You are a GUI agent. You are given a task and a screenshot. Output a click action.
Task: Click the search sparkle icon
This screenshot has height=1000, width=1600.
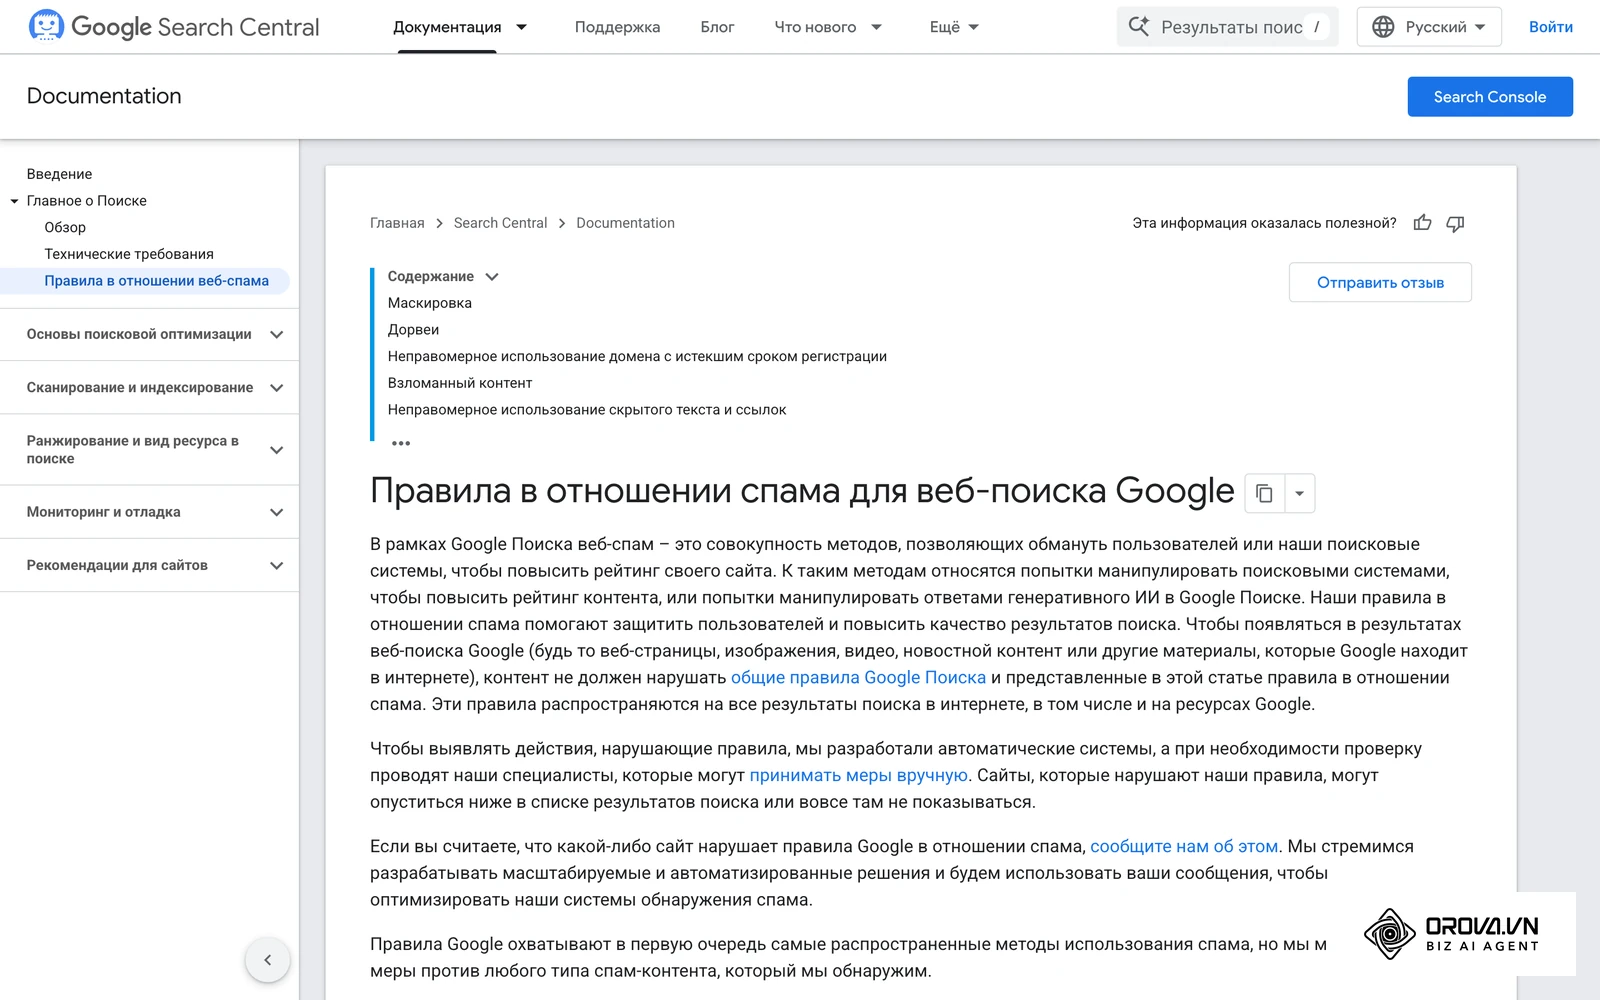click(x=1139, y=26)
